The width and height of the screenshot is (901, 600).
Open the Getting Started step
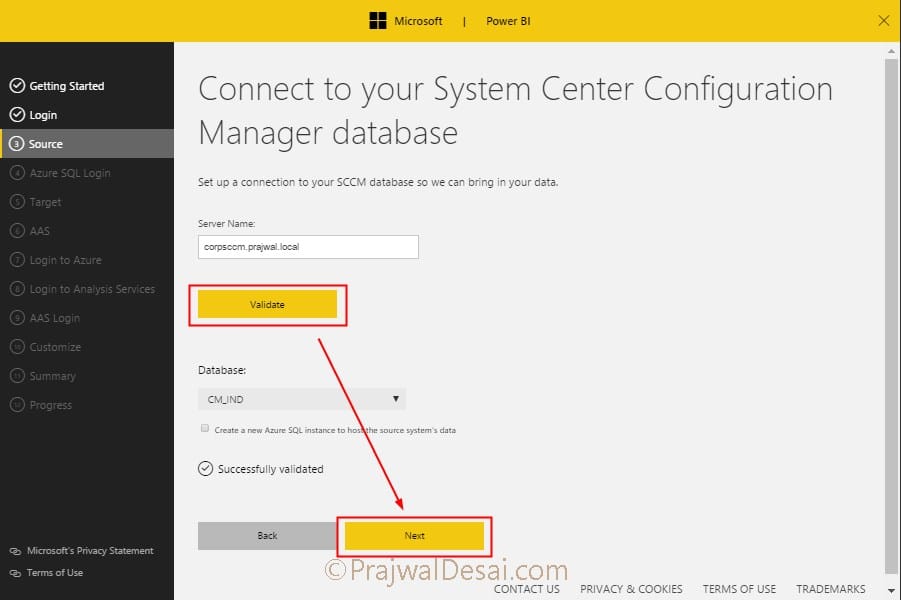click(67, 86)
